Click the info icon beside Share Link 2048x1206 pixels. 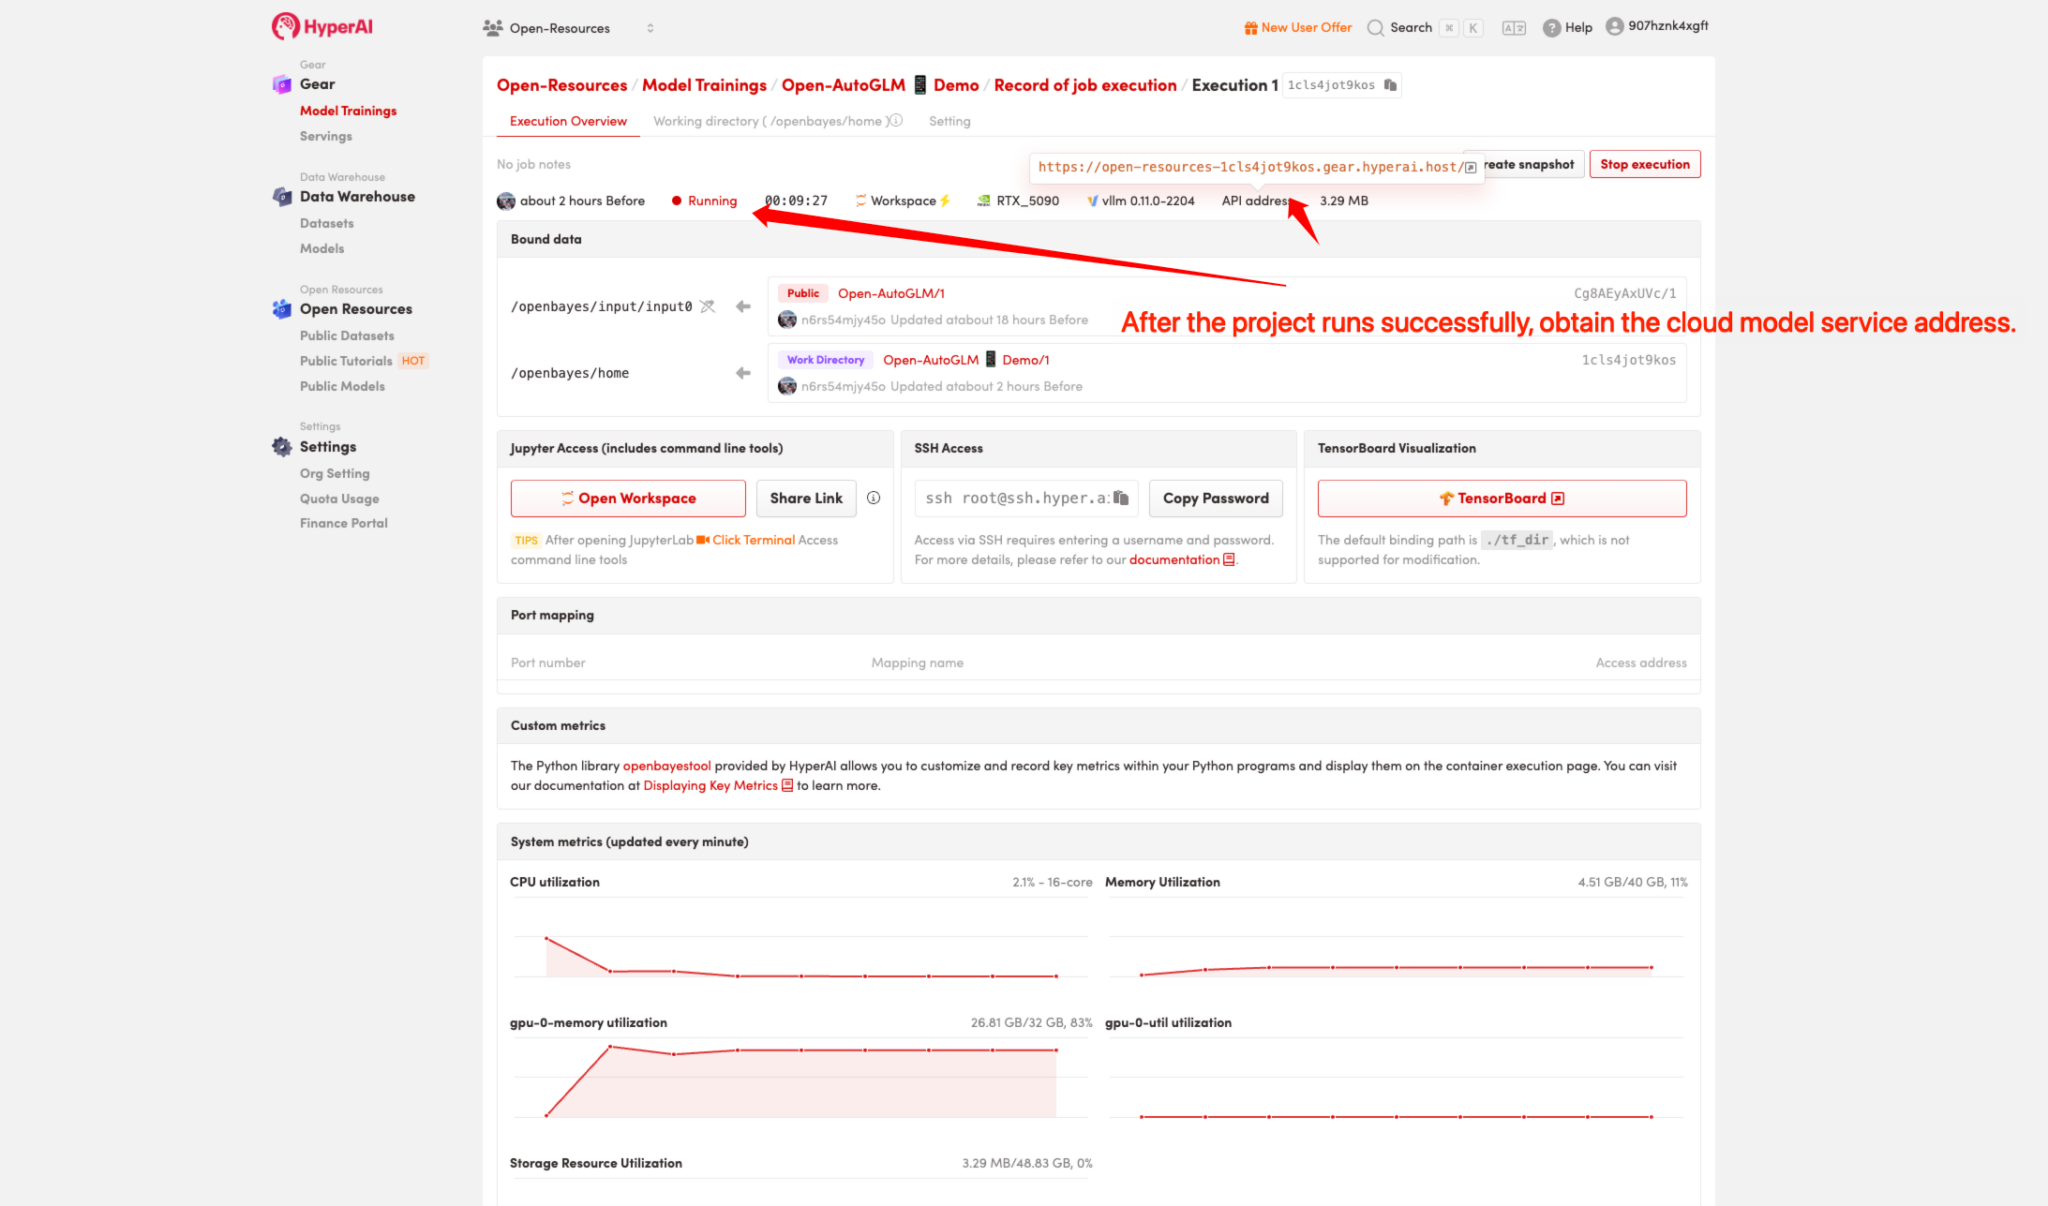[x=873, y=498]
